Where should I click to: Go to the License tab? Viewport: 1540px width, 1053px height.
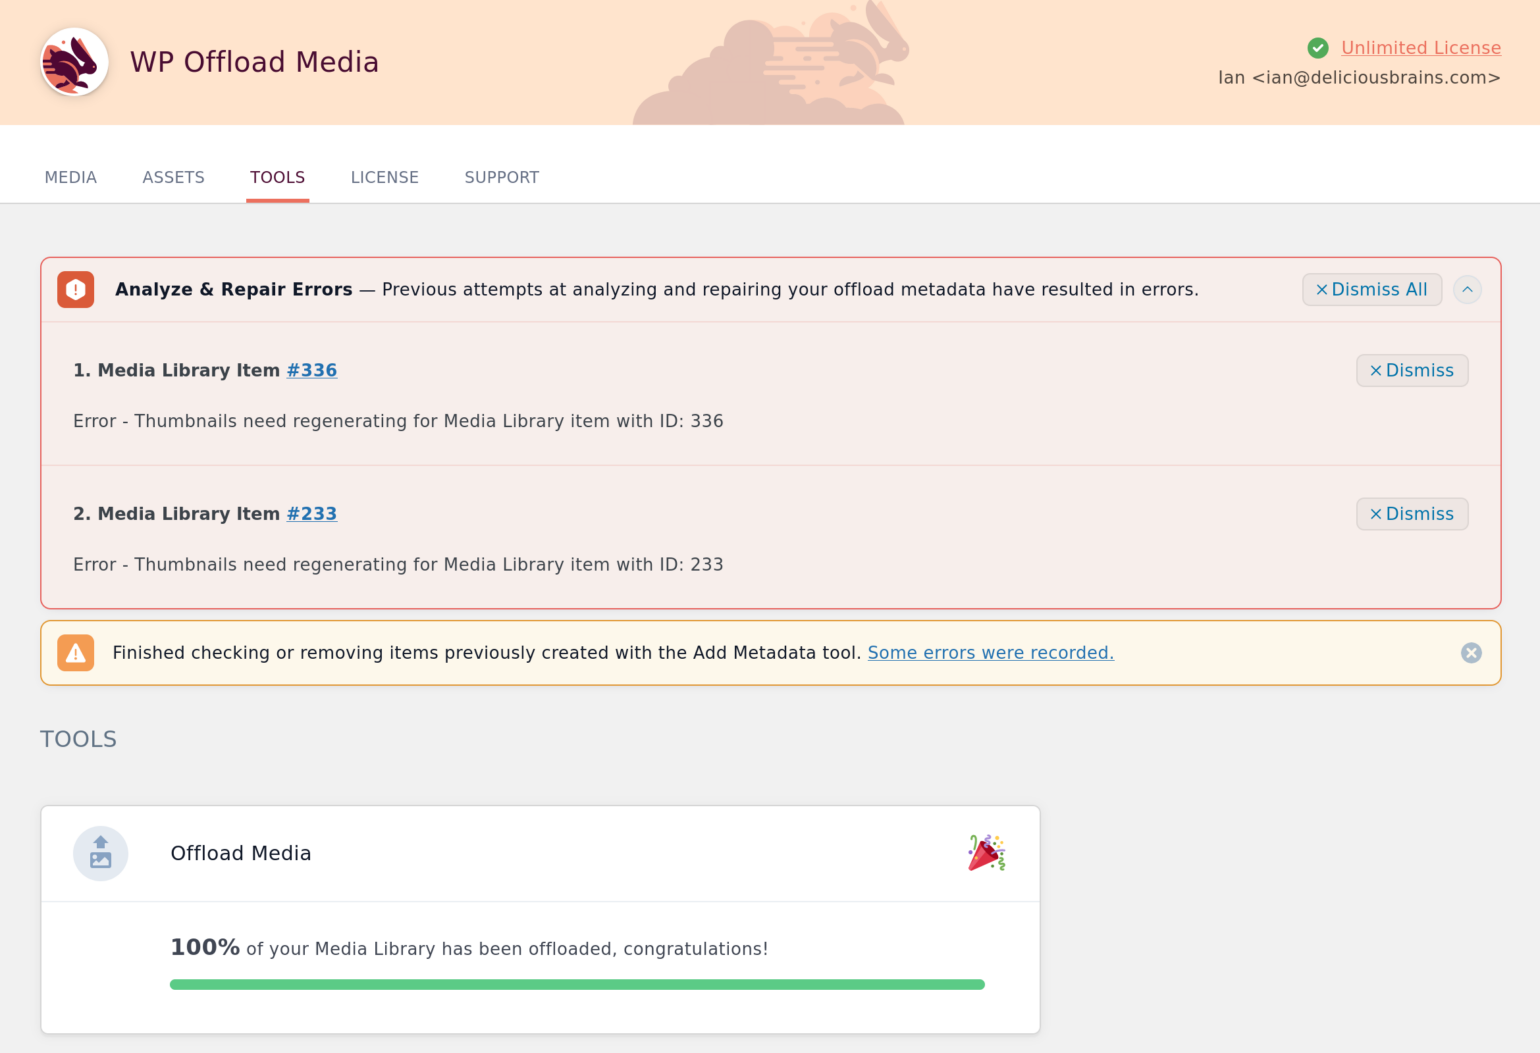click(385, 177)
